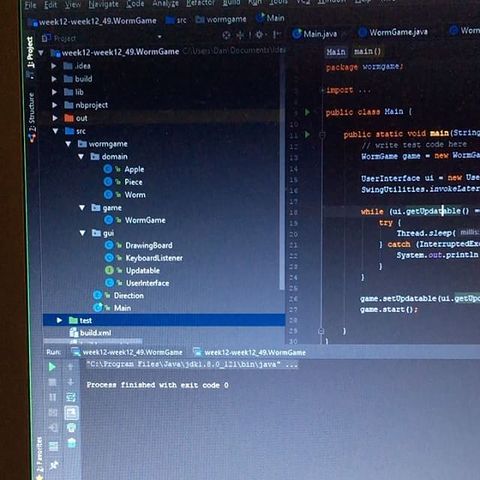Image resolution: width=480 pixels, height=480 pixels.
Task: Expand the build folder
Action: tap(54, 79)
